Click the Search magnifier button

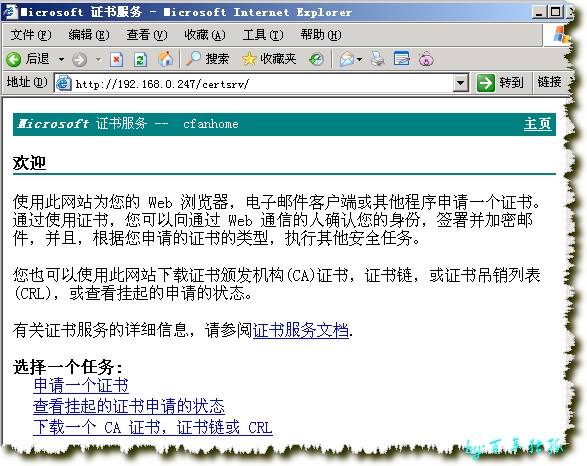coord(207,59)
